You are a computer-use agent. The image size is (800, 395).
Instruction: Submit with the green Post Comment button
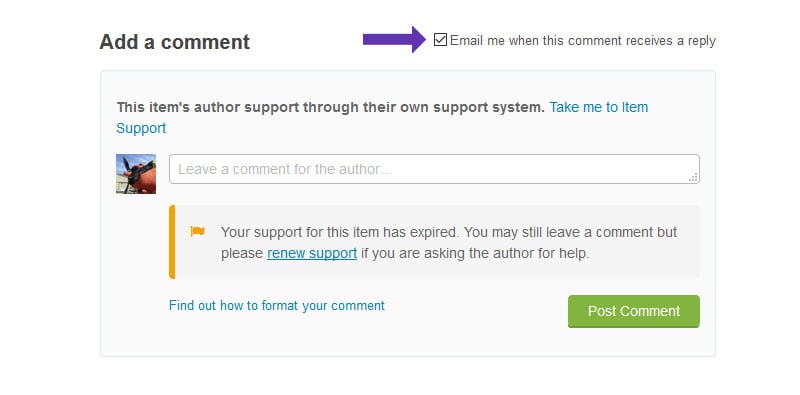[634, 311]
